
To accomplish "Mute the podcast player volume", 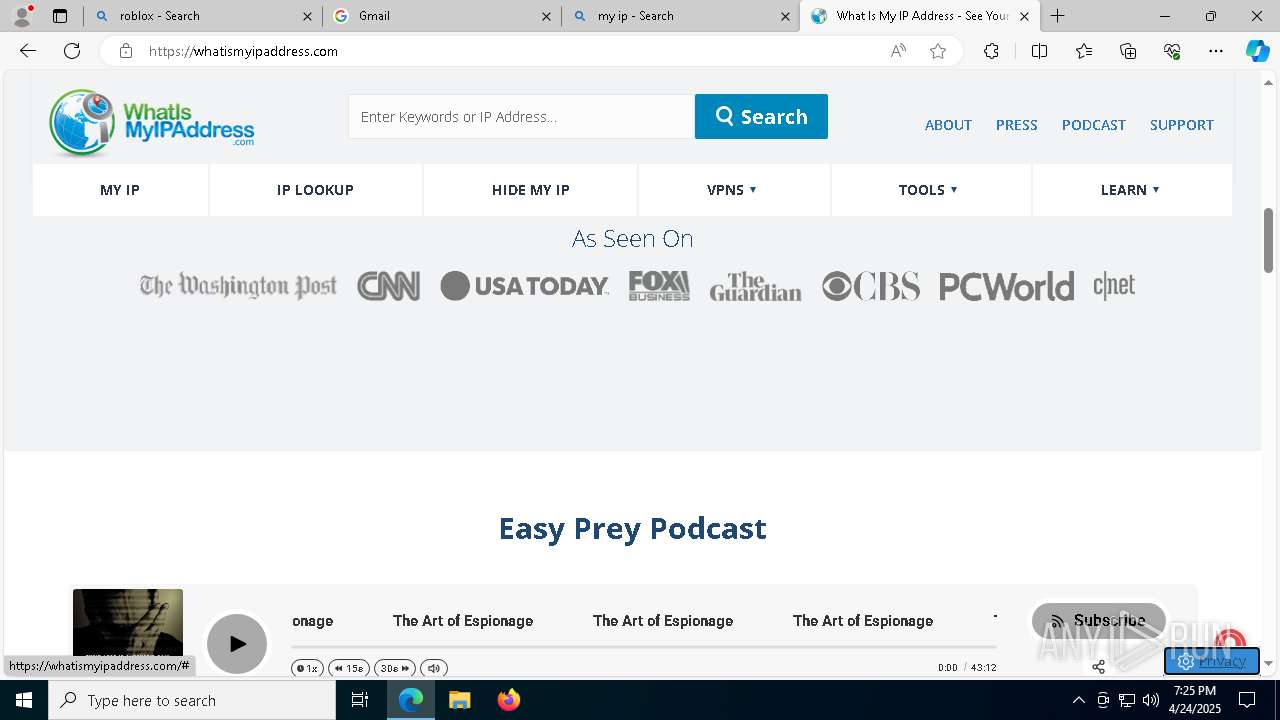I will pyautogui.click(x=433, y=668).
